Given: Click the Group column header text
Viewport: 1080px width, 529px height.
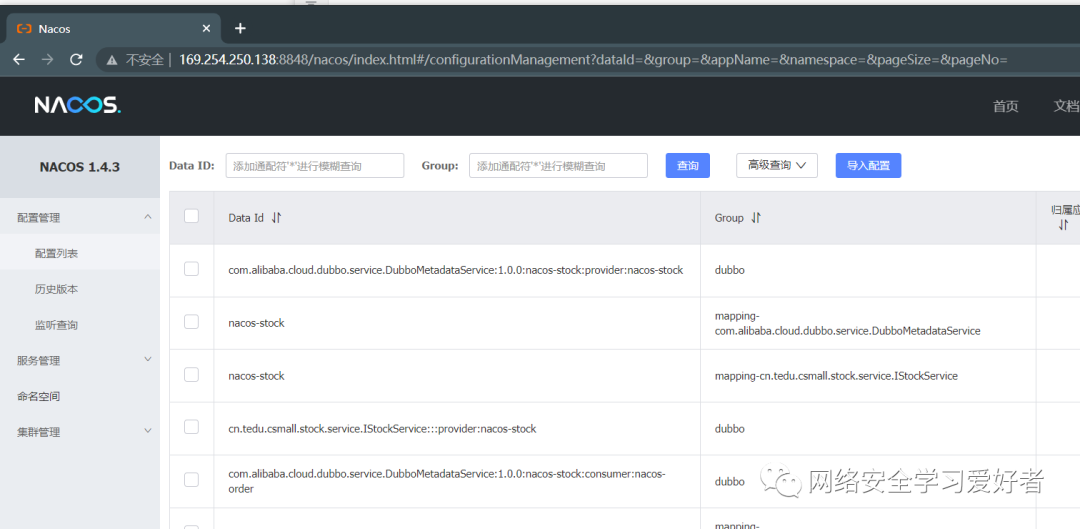Looking at the screenshot, I should (x=729, y=218).
